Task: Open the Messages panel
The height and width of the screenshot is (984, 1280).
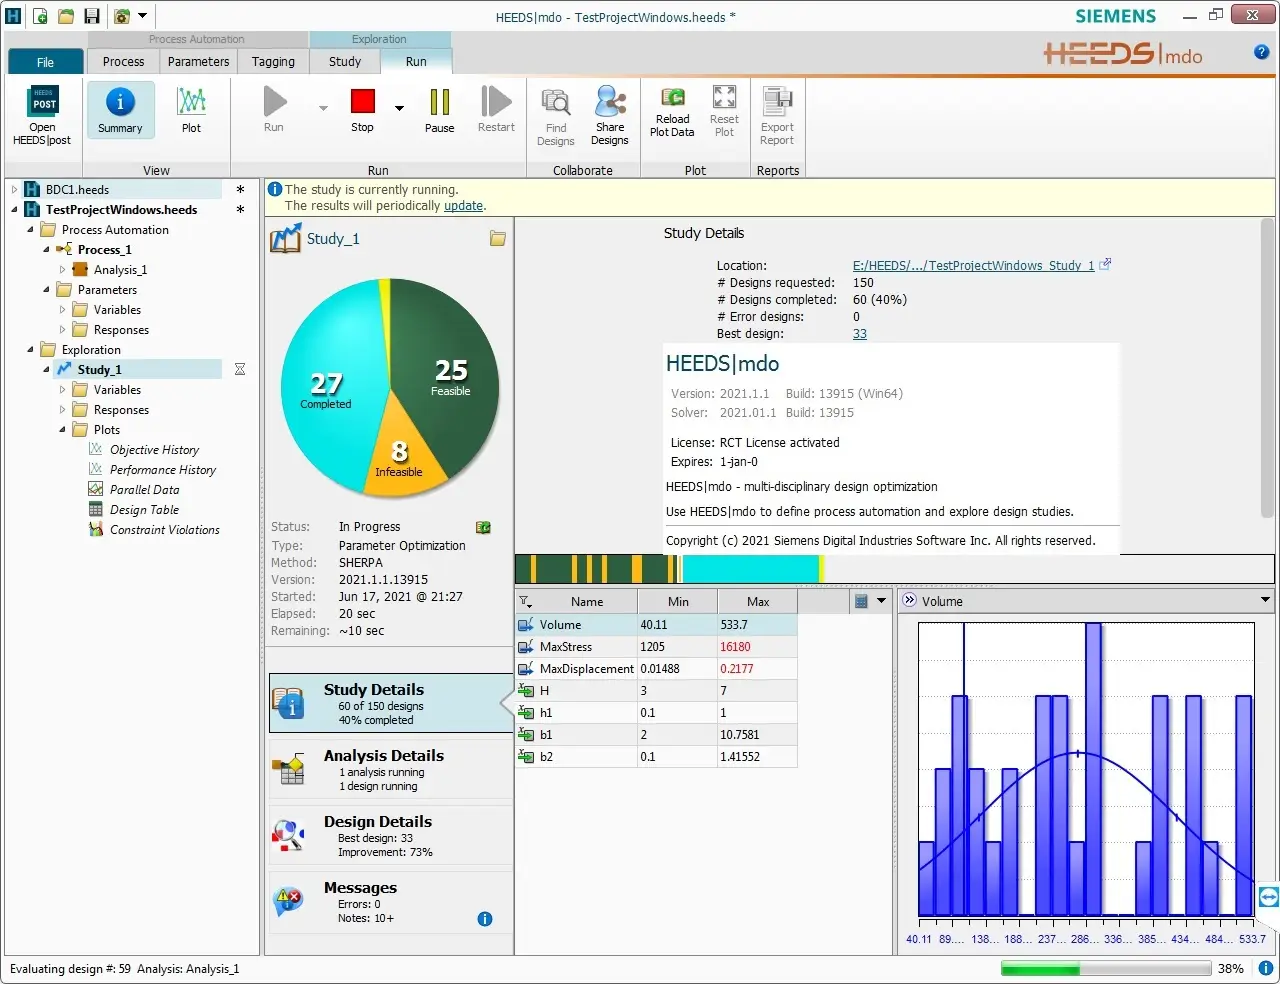Action: coord(391,902)
